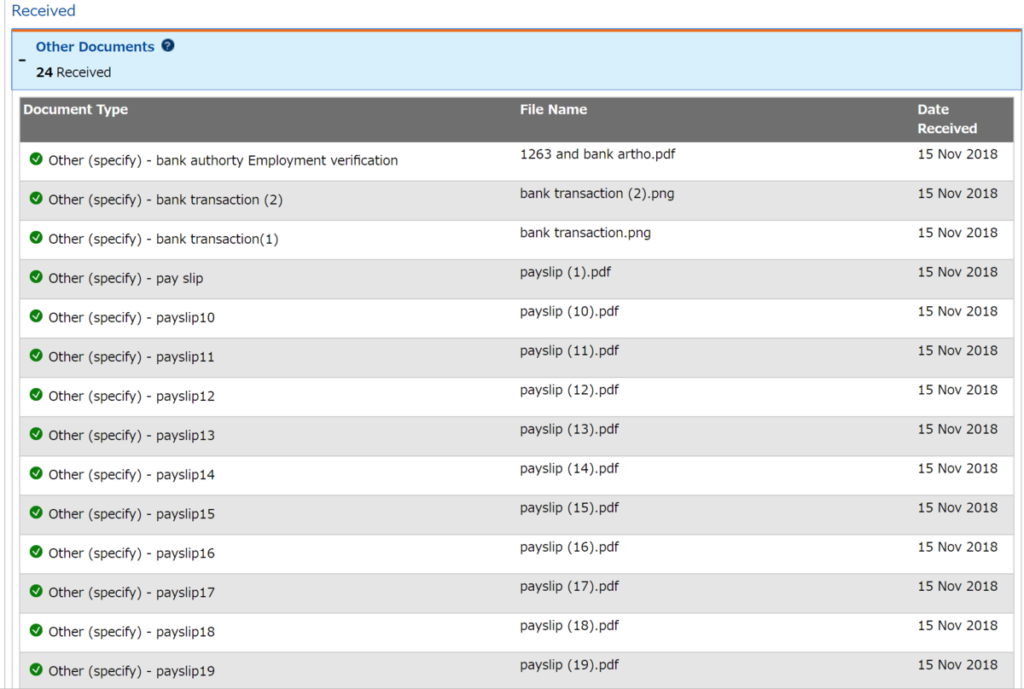Screen dimensions: 1024x689
Task: Click green checkmark for bank authorty row
Action: 36,159
